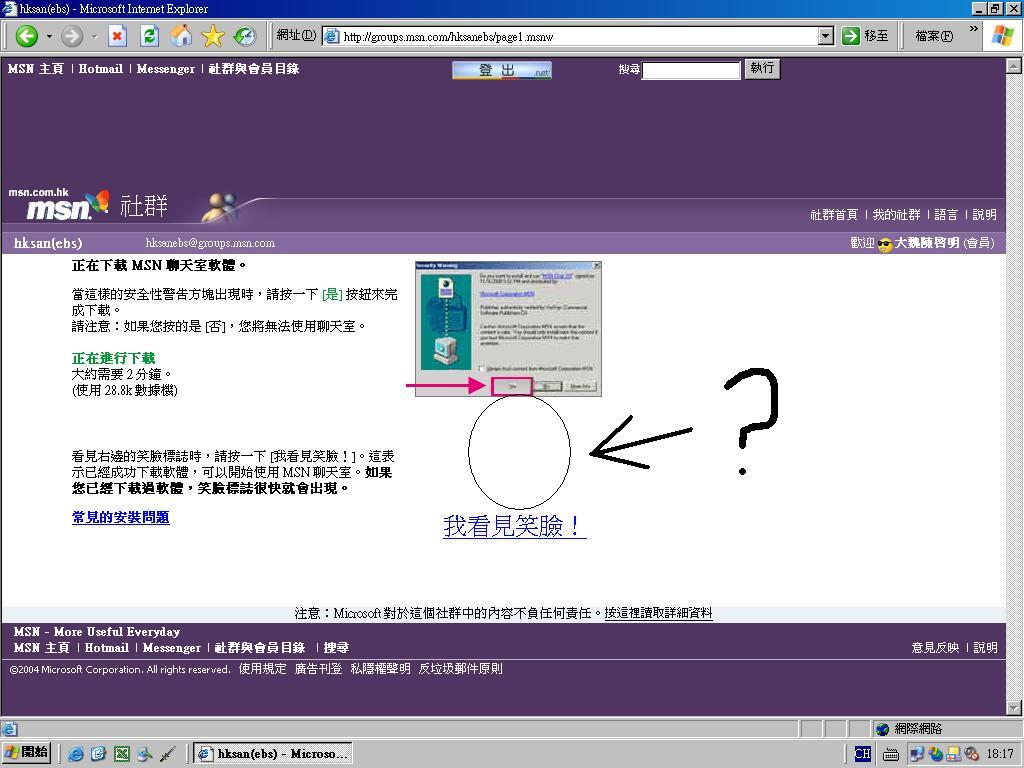Focus the 搜尋 search text box
This screenshot has width=1024, height=768.
(x=691, y=70)
